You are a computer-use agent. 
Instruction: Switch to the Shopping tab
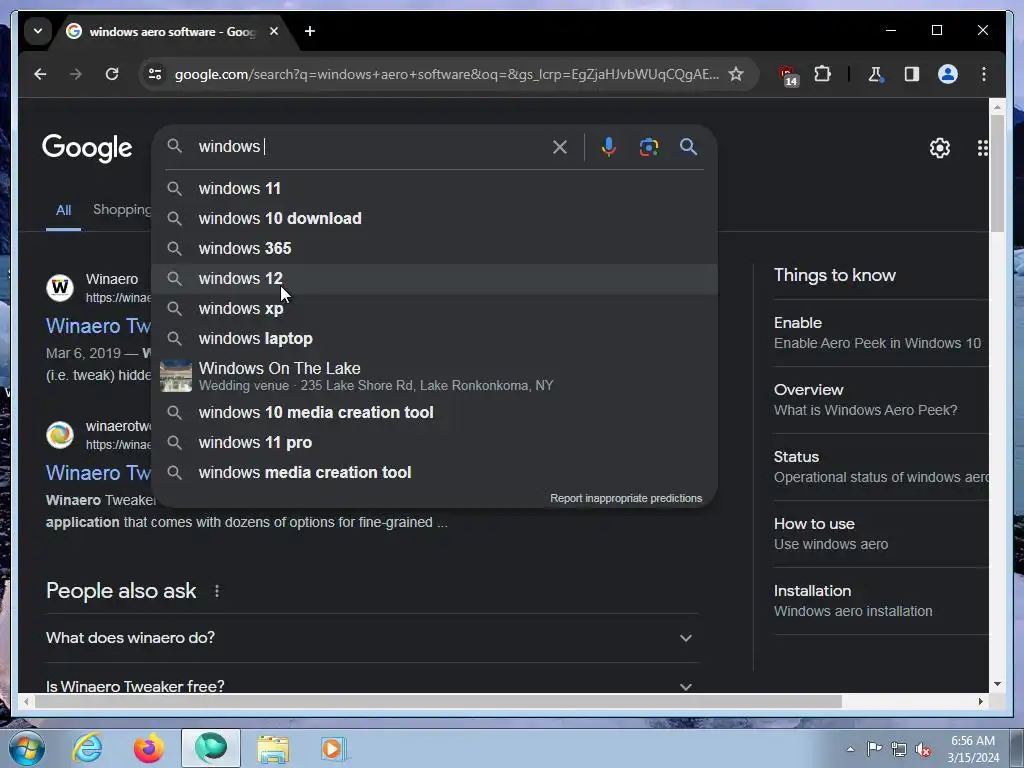tap(122, 210)
